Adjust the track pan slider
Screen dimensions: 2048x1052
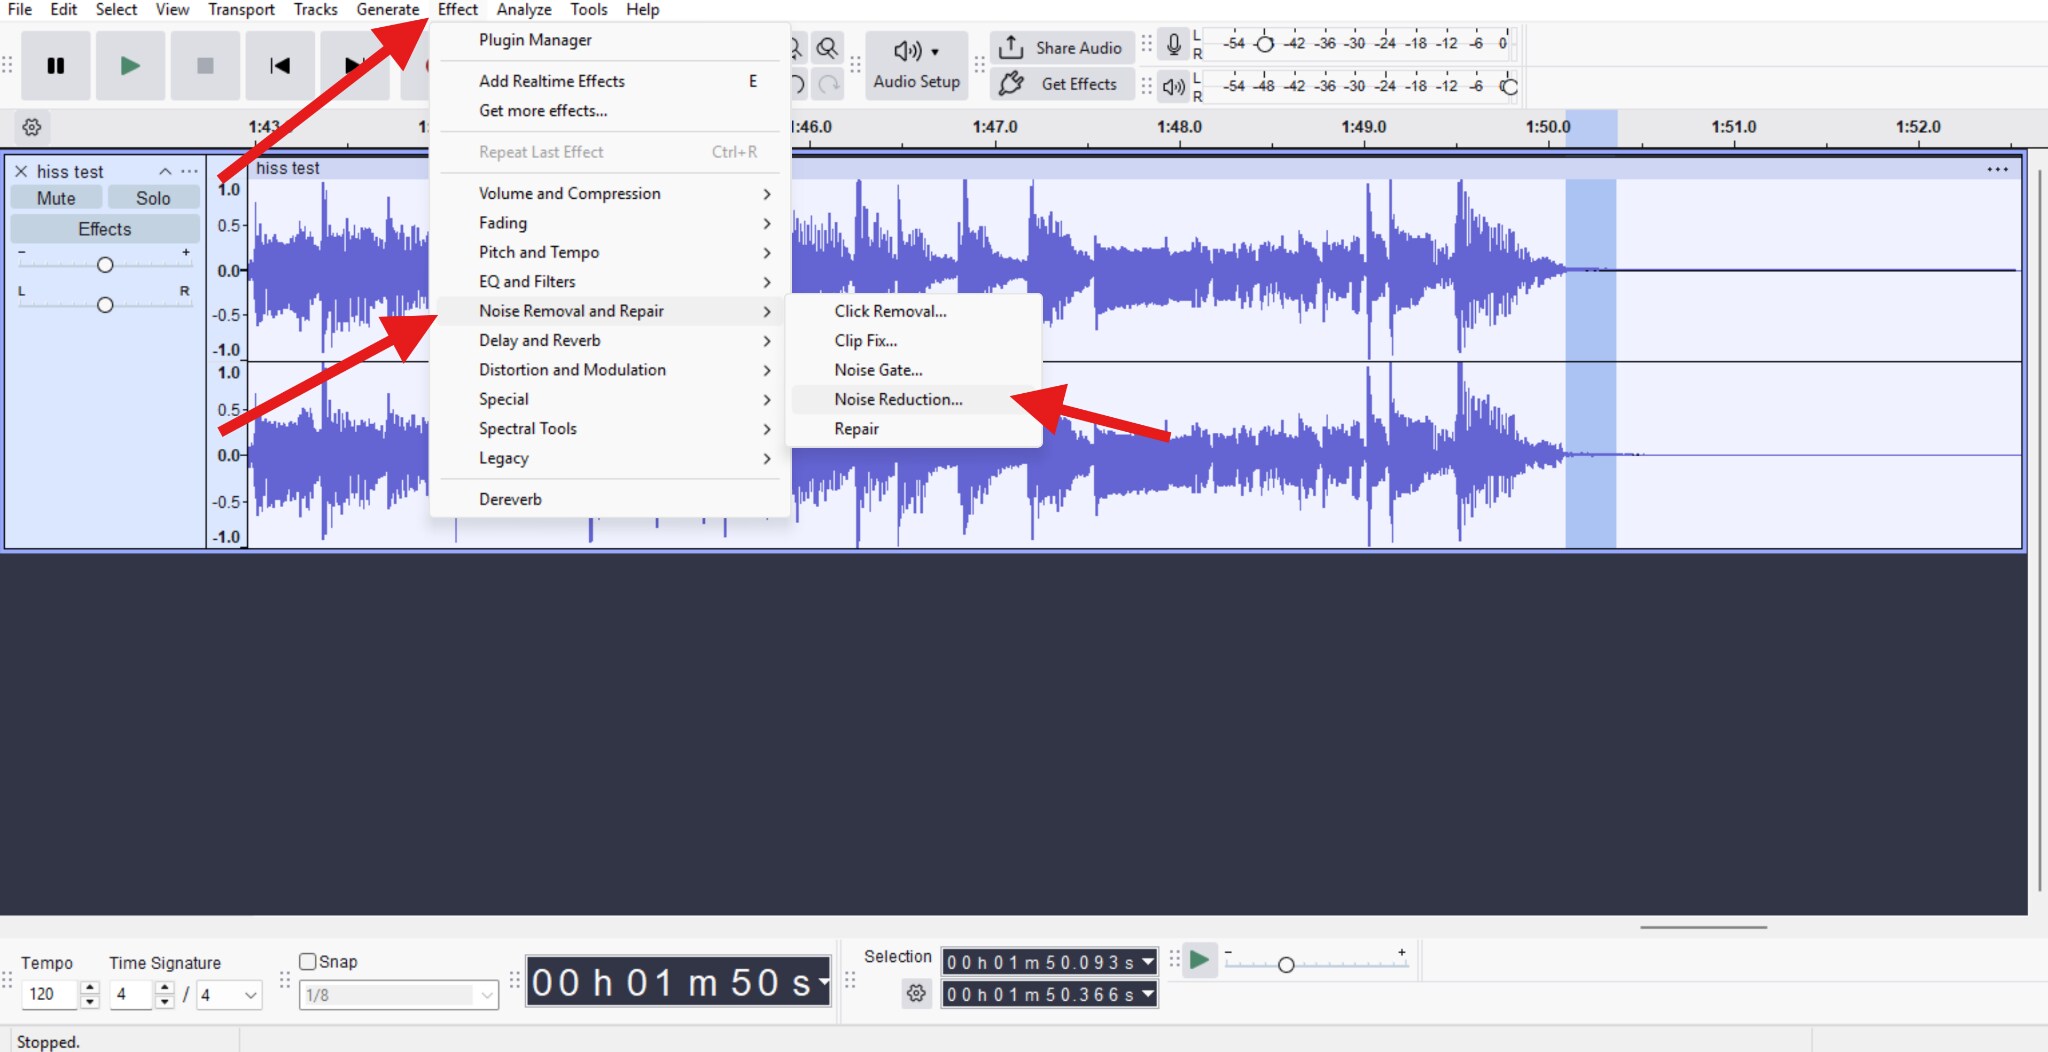coord(104,305)
